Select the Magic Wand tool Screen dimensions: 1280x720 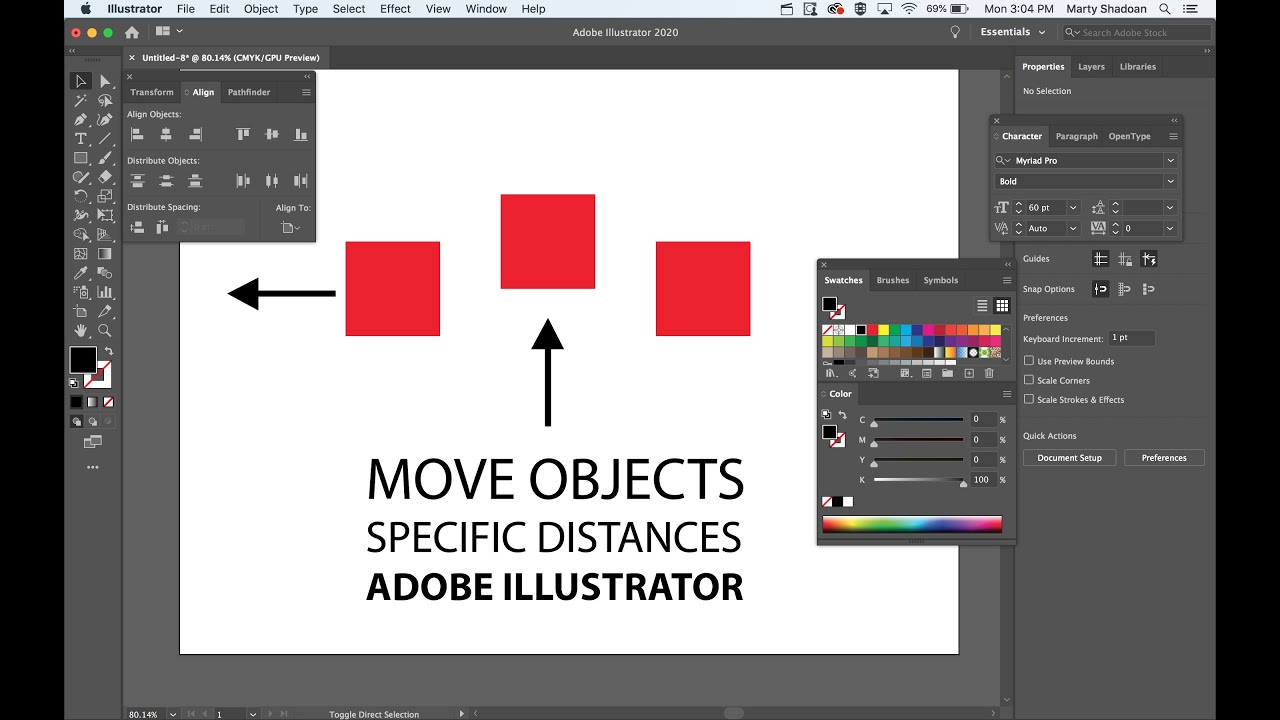point(81,100)
